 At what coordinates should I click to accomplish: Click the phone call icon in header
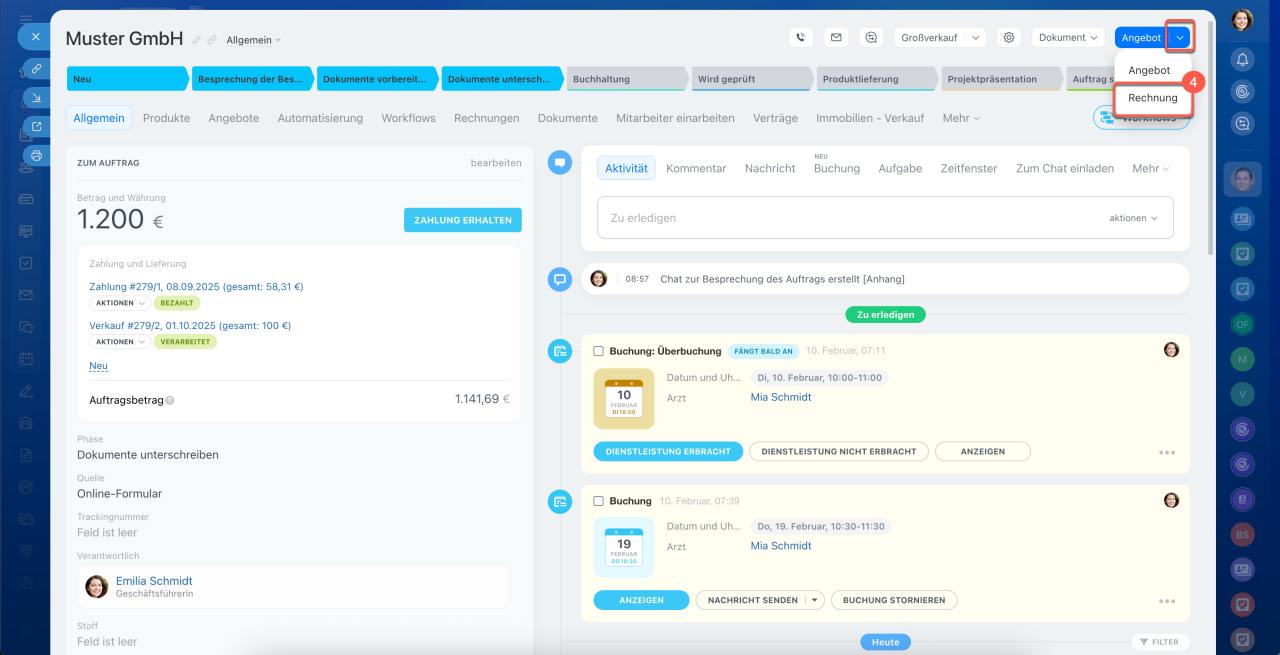pos(800,37)
